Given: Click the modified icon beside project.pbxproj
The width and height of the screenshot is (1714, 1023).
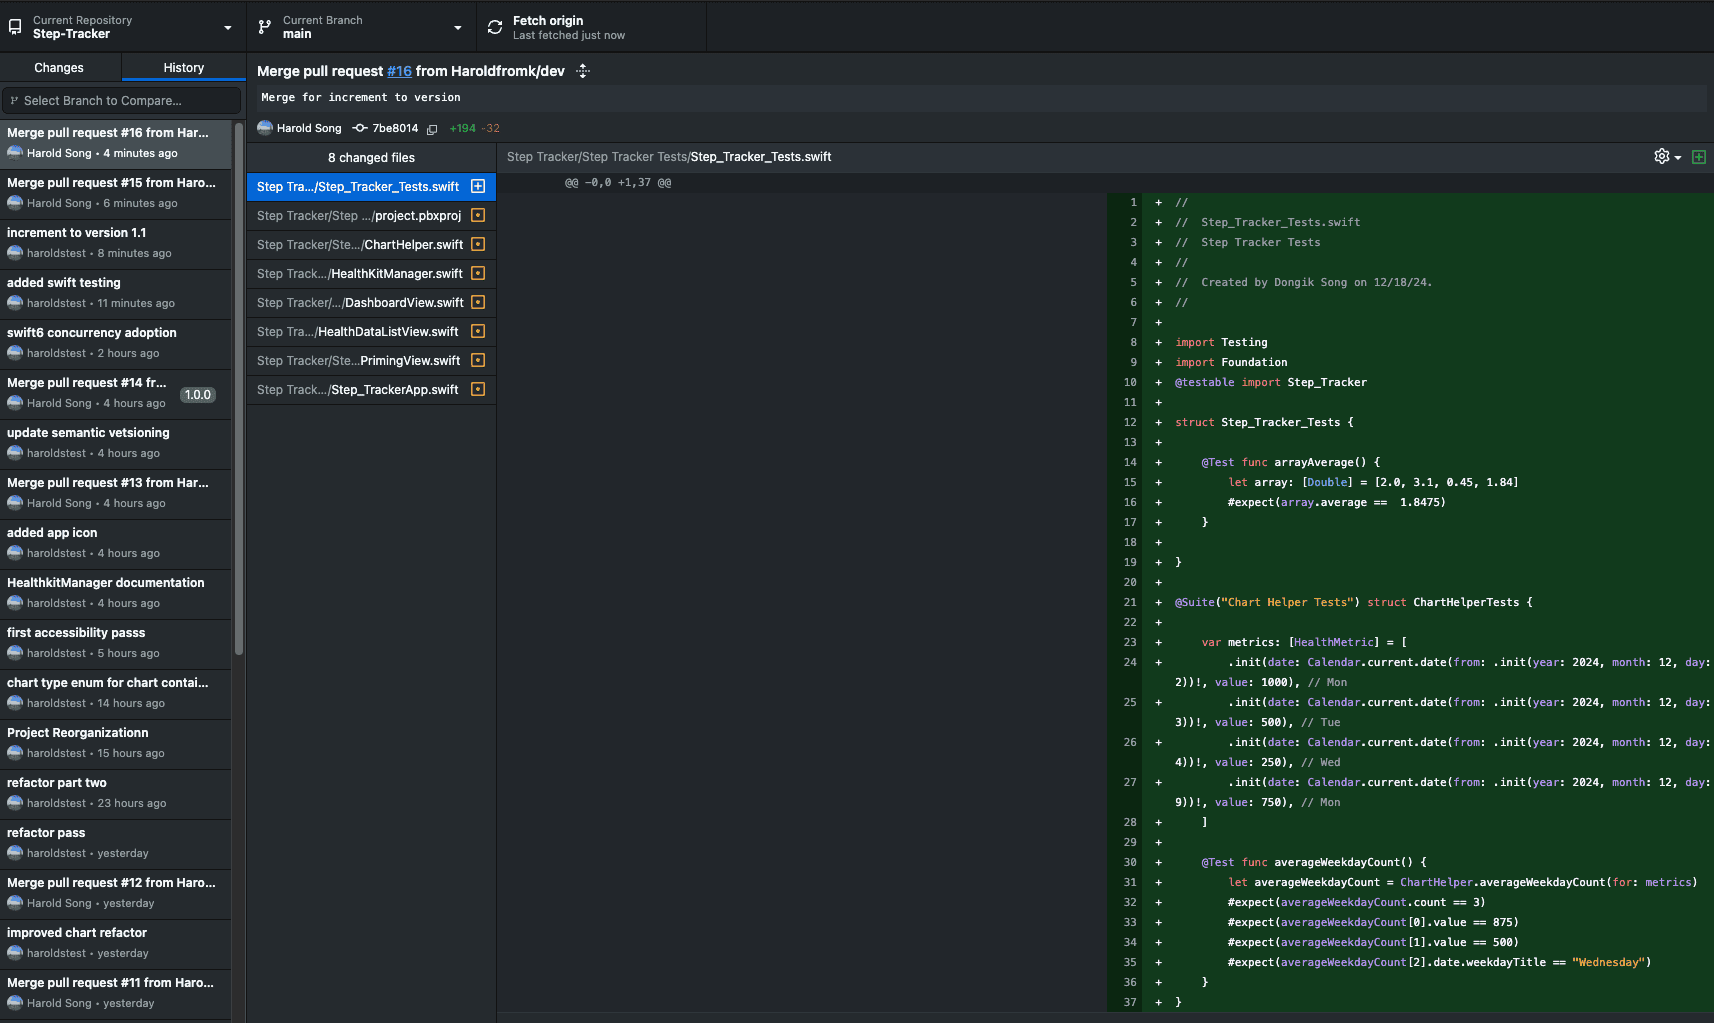Looking at the screenshot, I should (478, 215).
